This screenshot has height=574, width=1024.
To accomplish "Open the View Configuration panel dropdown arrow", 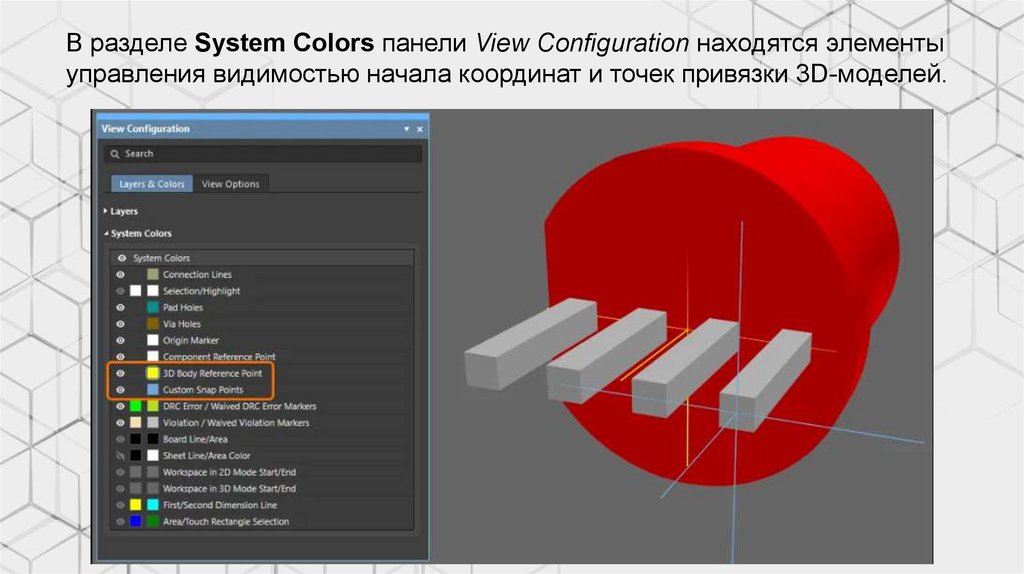I will pyautogui.click(x=406, y=130).
